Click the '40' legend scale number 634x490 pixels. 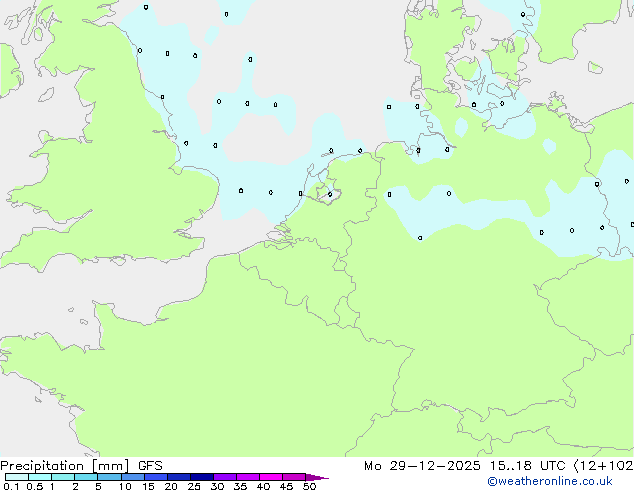263,486
